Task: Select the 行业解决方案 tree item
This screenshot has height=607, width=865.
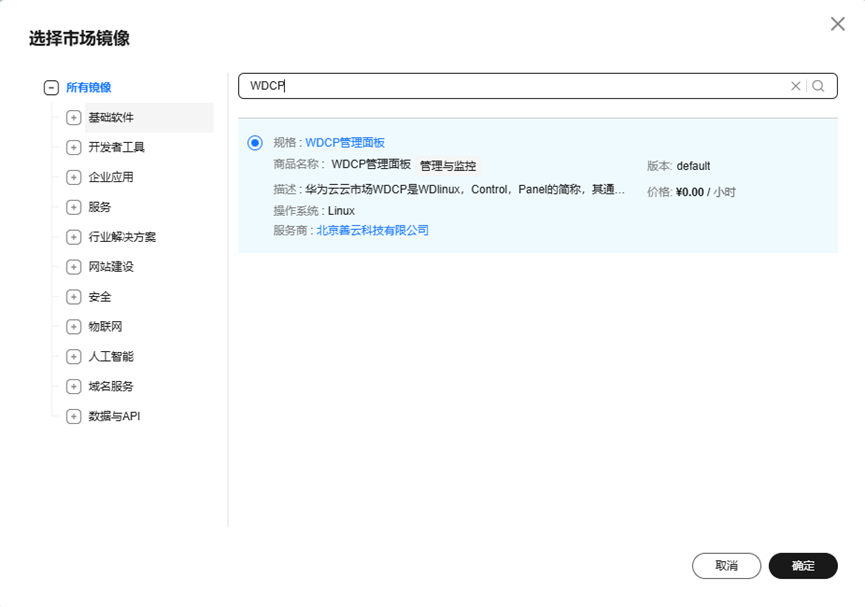Action: click(x=122, y=237)
